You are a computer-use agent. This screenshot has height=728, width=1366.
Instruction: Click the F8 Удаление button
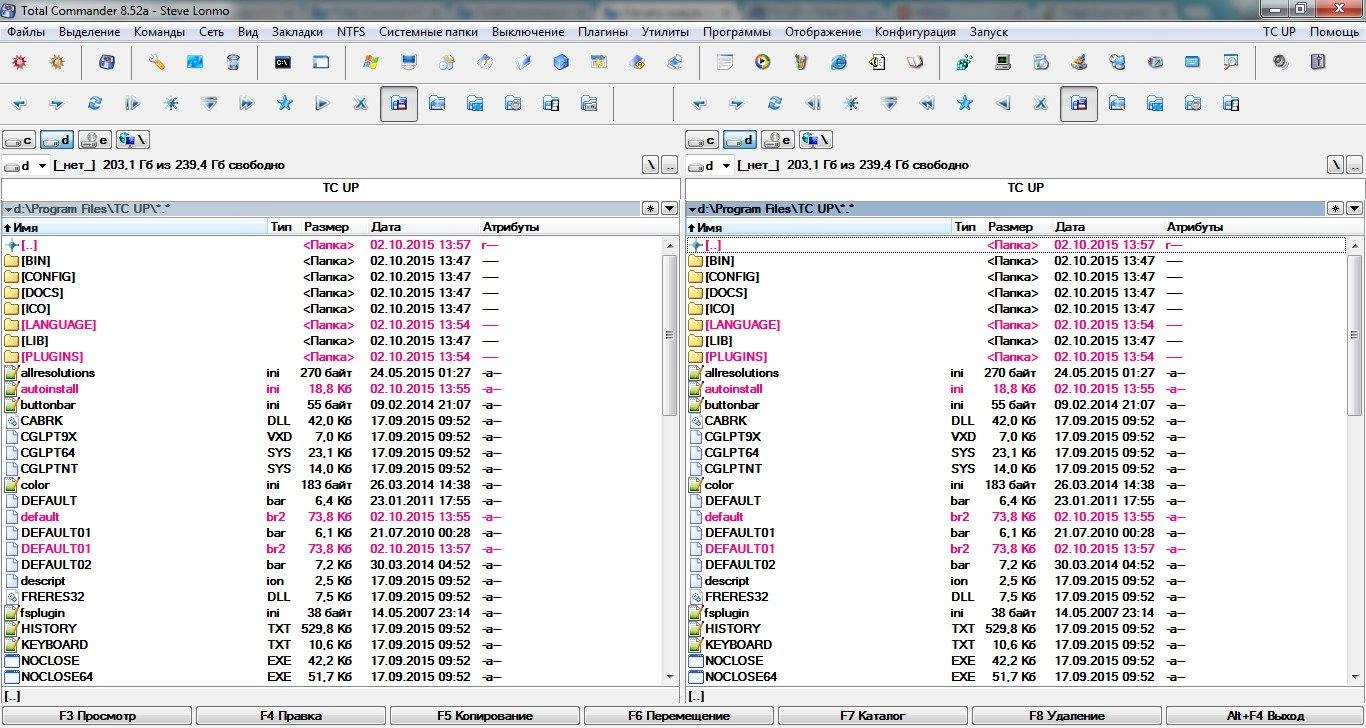pyautogui.click(x=1067, y=716)
